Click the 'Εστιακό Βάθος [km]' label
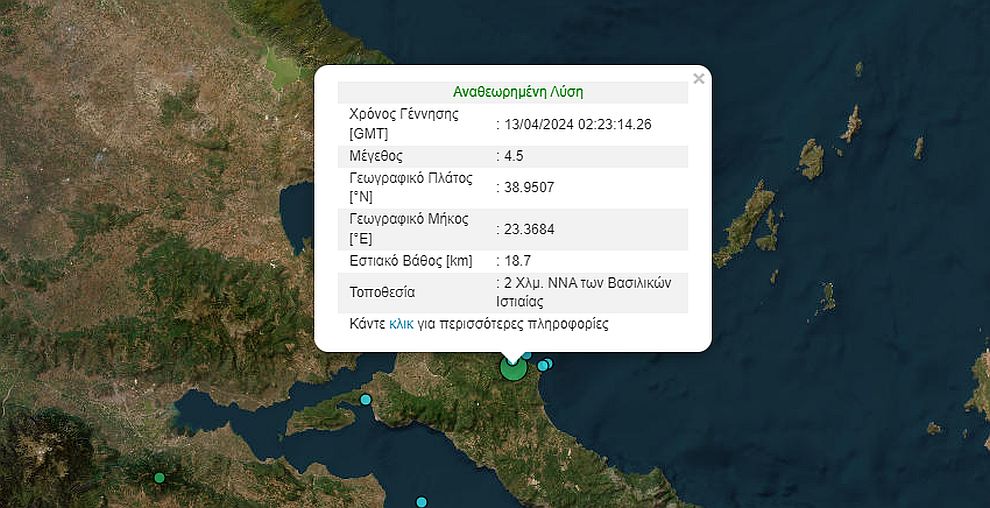 pyautogui.click(x=410, y=261)
